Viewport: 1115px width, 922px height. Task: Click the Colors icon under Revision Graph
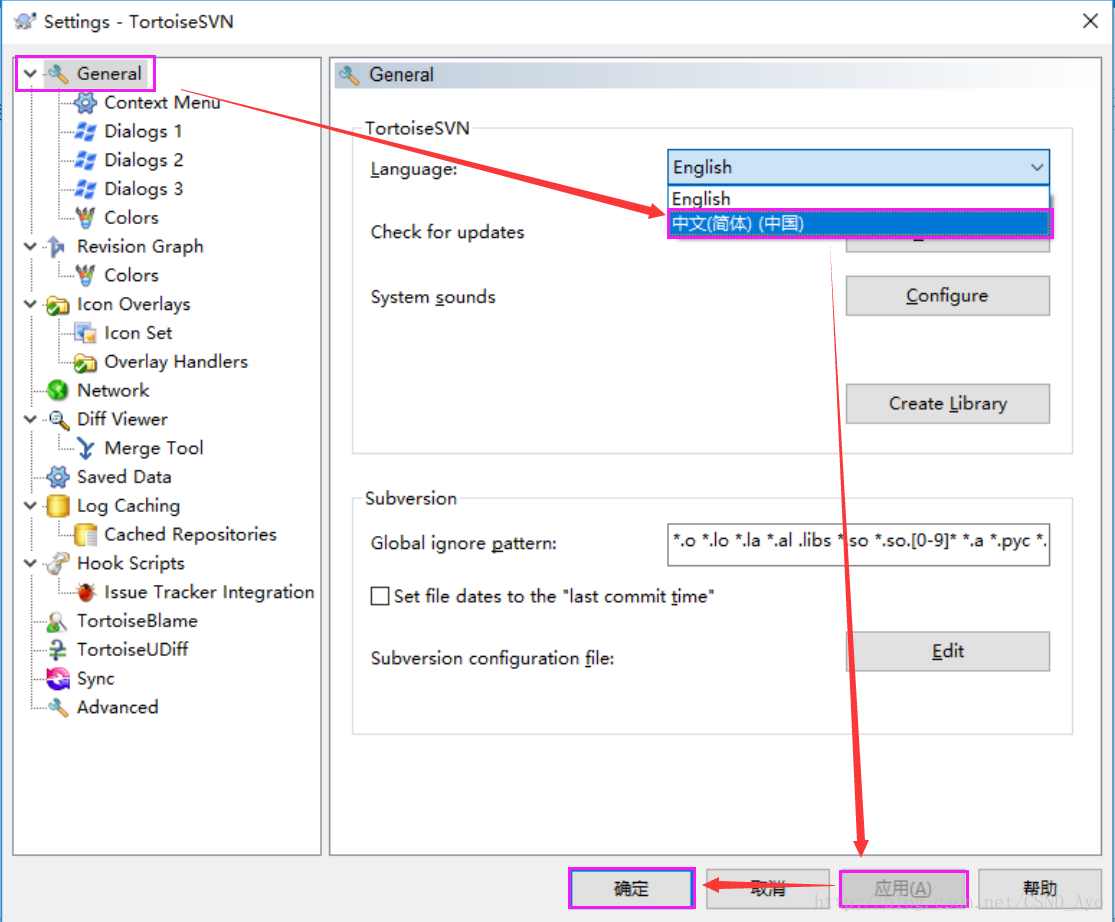(85, 275)
